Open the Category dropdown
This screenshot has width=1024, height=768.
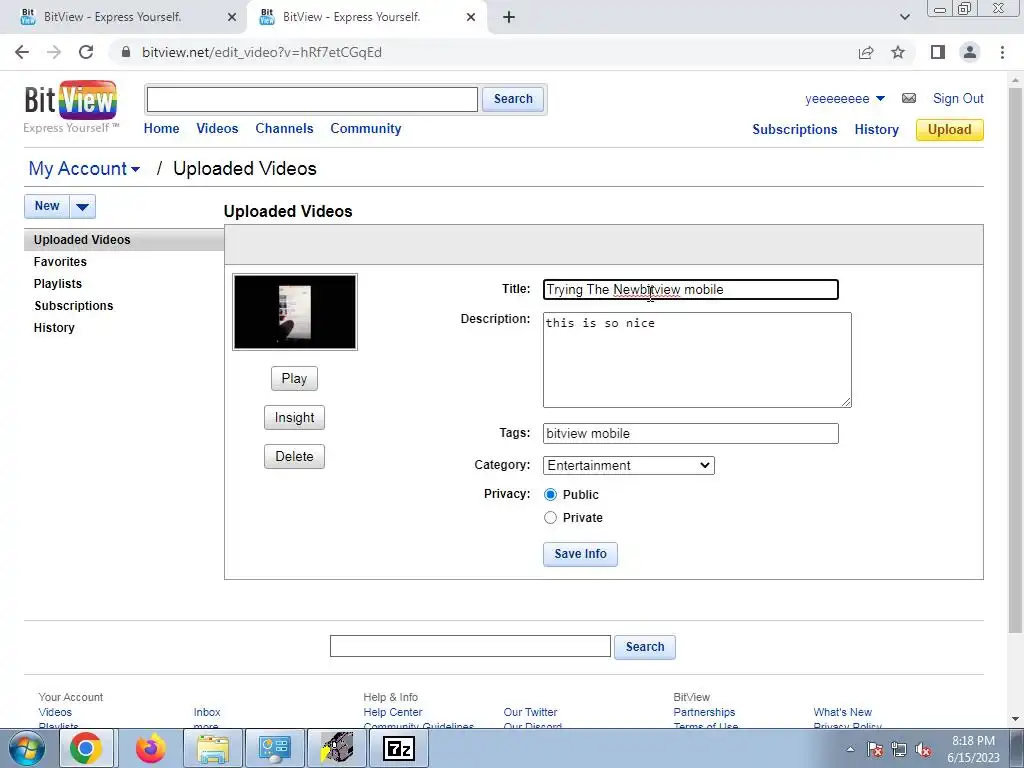pos(629,466)
